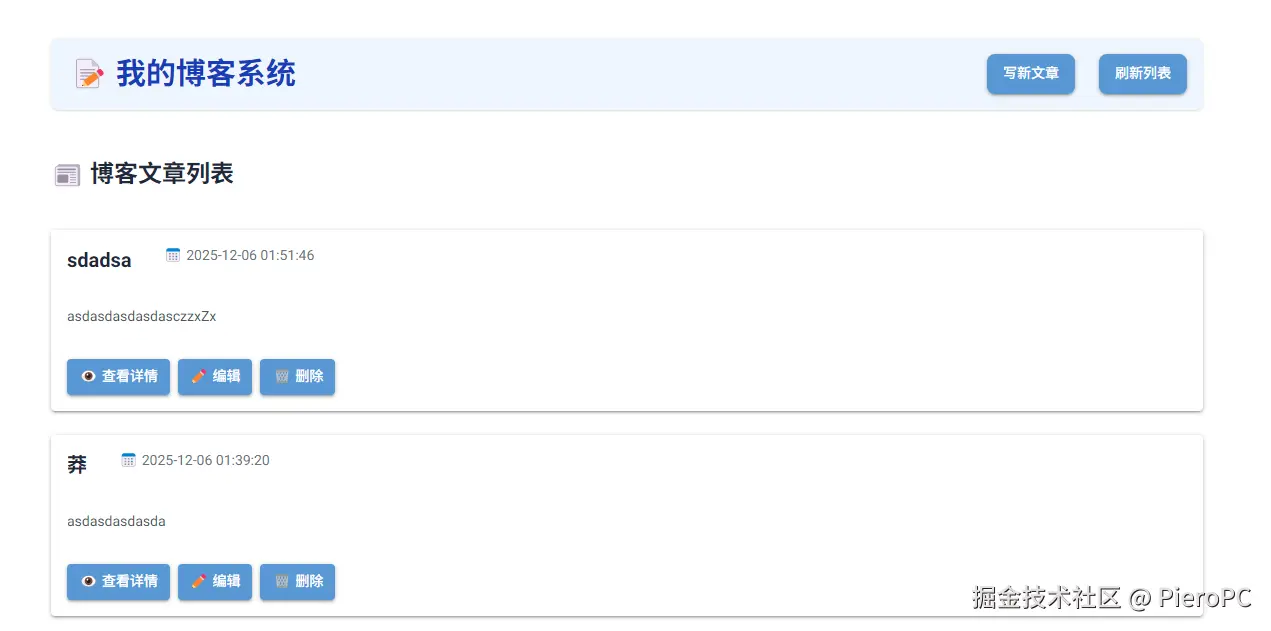Select the 莽 post title

click(x=77, y=465)
